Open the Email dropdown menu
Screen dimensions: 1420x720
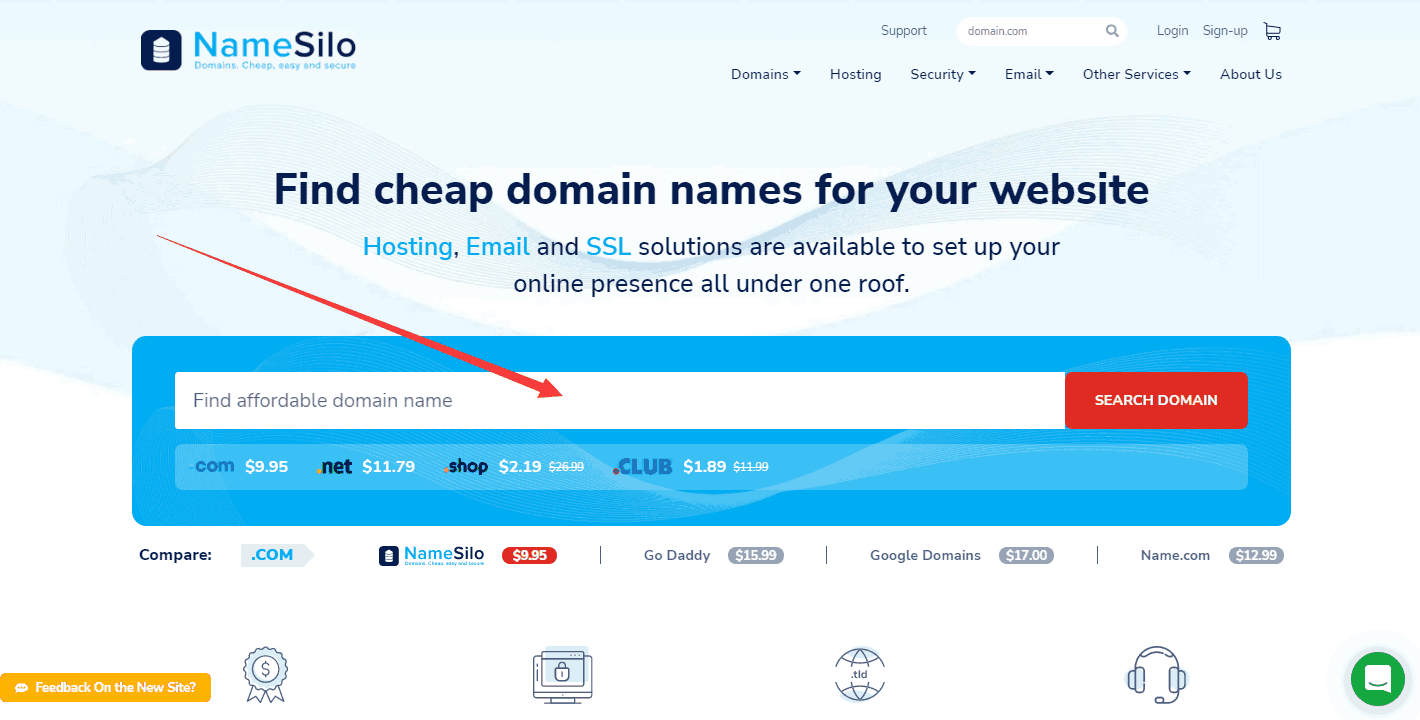(x=1029, y=74)
